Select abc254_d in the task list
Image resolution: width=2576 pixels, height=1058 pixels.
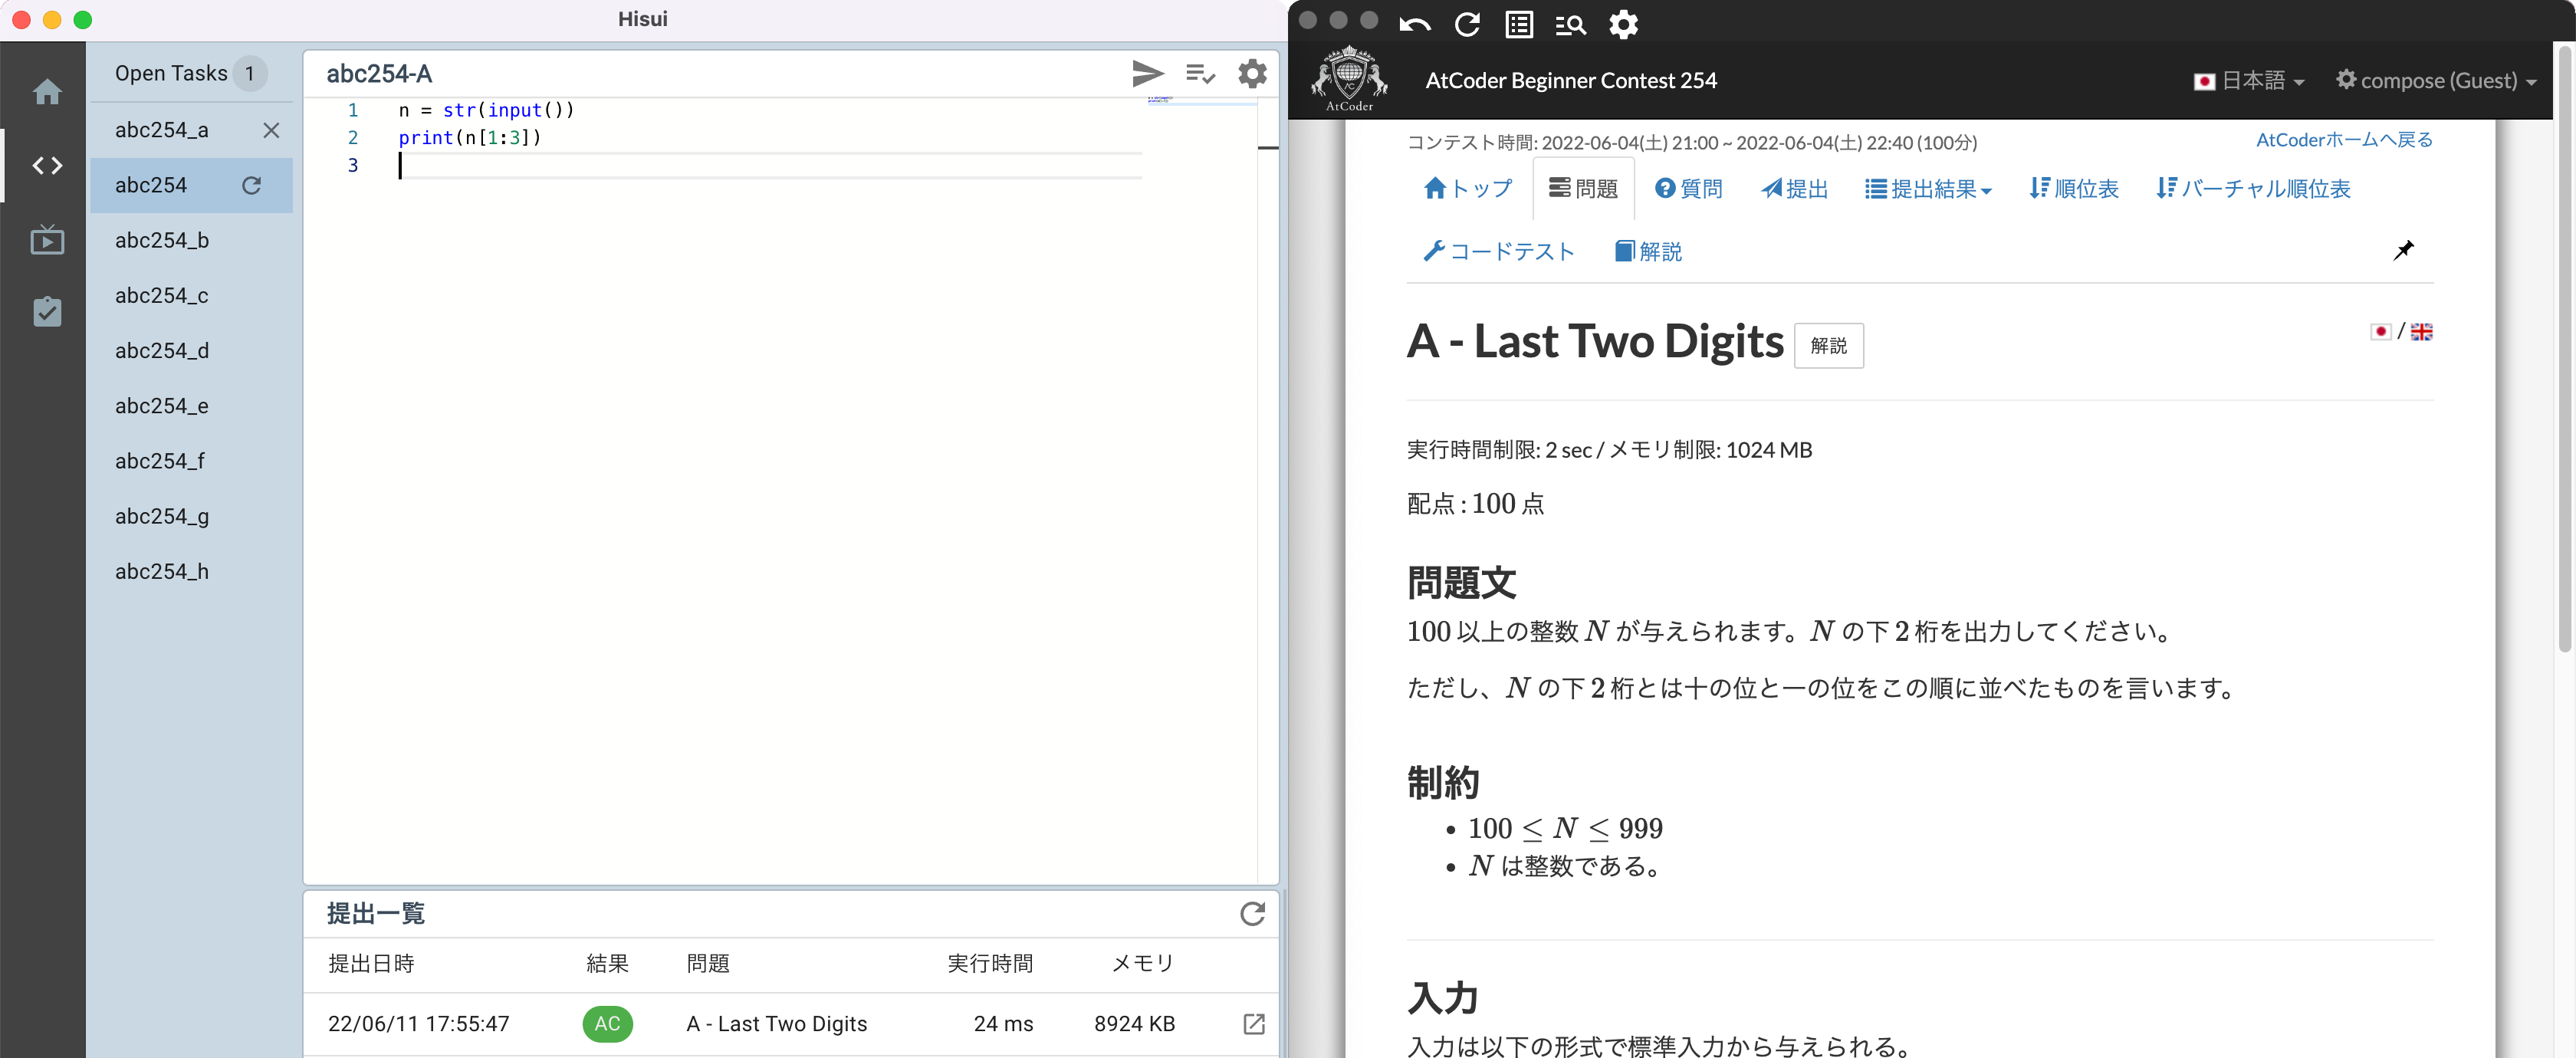(x=162, y=351)
